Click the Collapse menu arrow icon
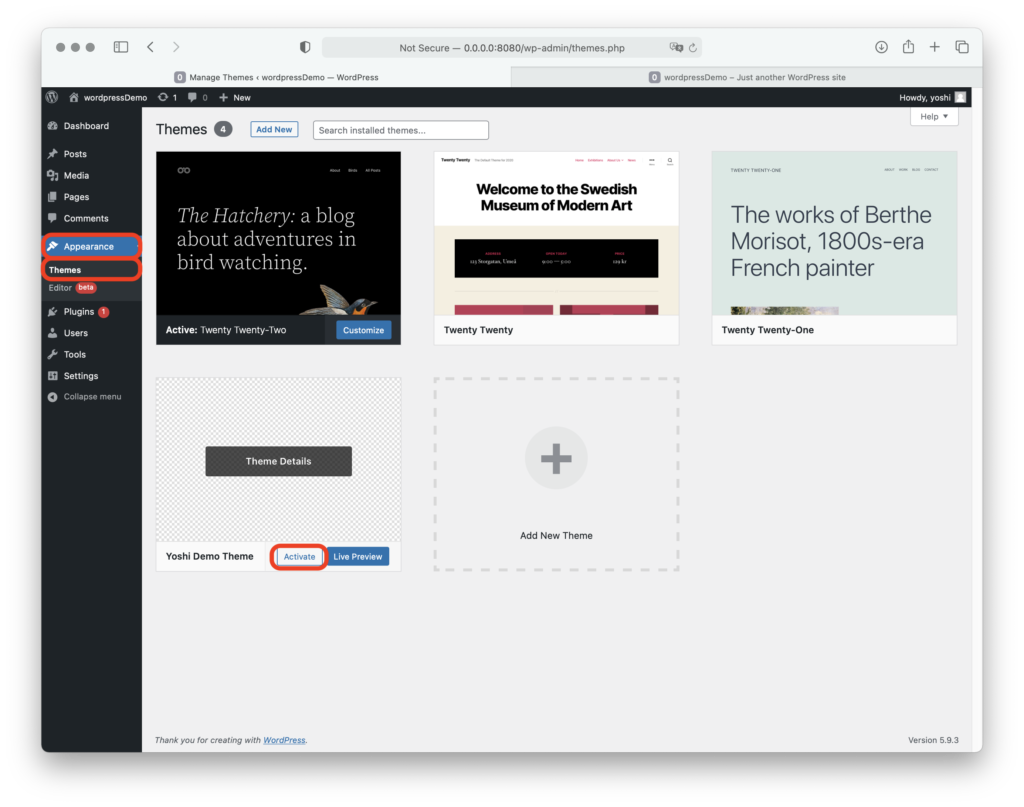The width and height of the screenshot is (1024, 807). 53,397
